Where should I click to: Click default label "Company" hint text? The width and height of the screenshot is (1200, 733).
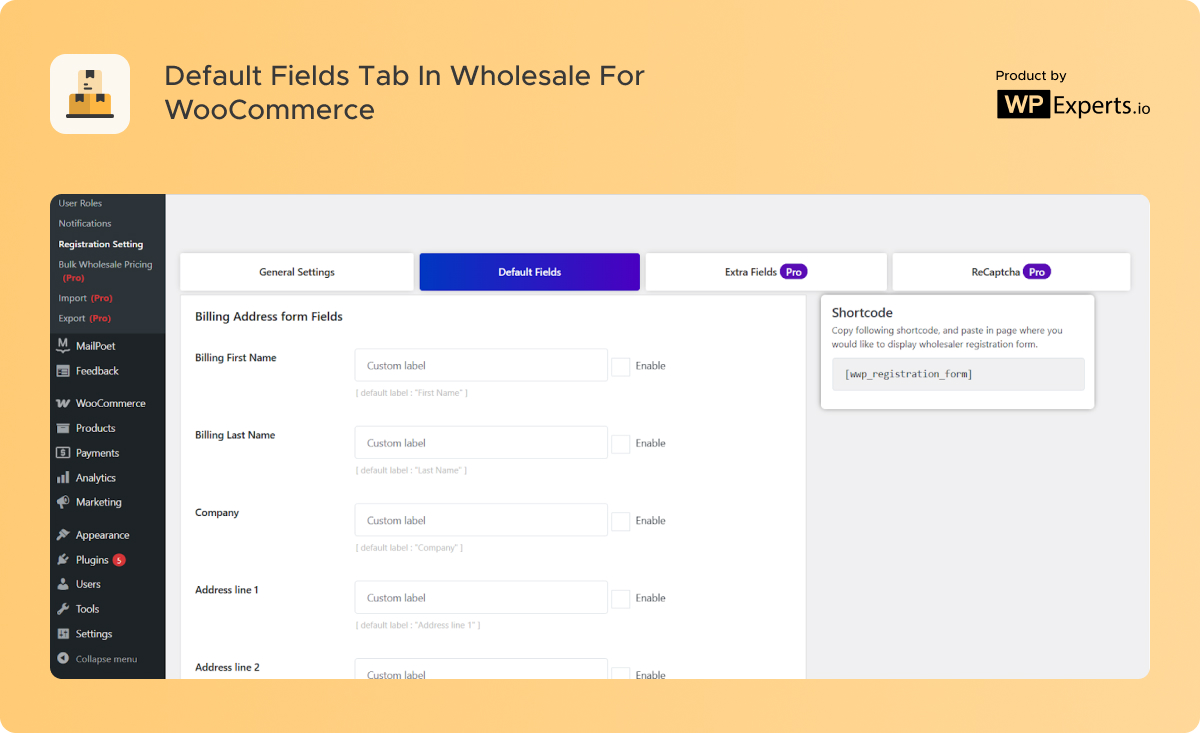tap(409, 548)
